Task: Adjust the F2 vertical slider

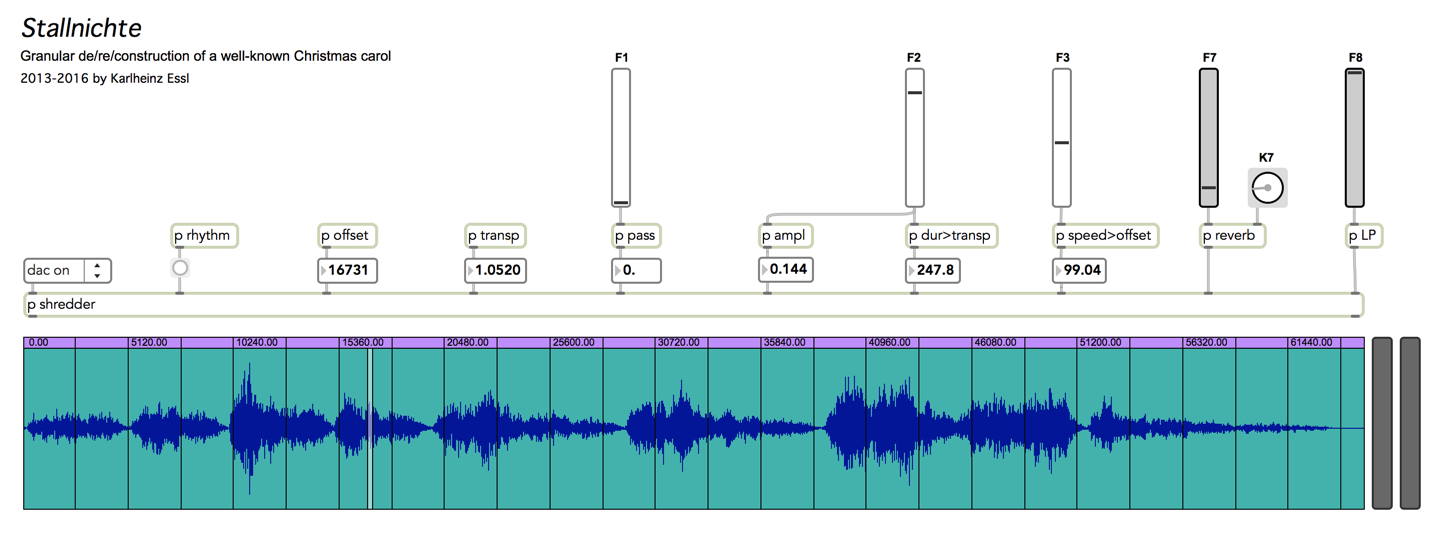Action: coord(914,138)
